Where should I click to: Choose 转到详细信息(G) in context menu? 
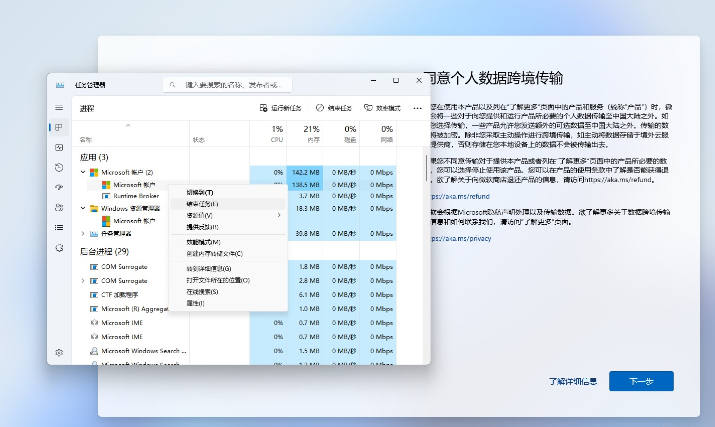[x=228, y=269]
